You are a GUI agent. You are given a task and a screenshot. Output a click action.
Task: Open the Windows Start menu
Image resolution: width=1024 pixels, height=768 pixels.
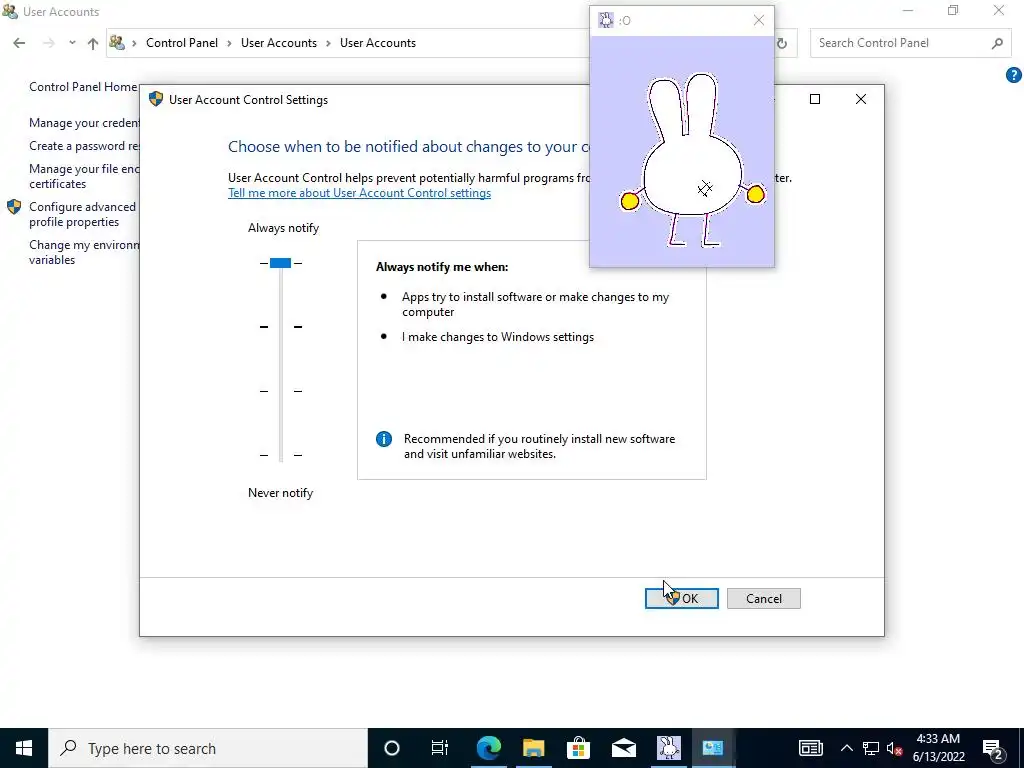point(24,748)
